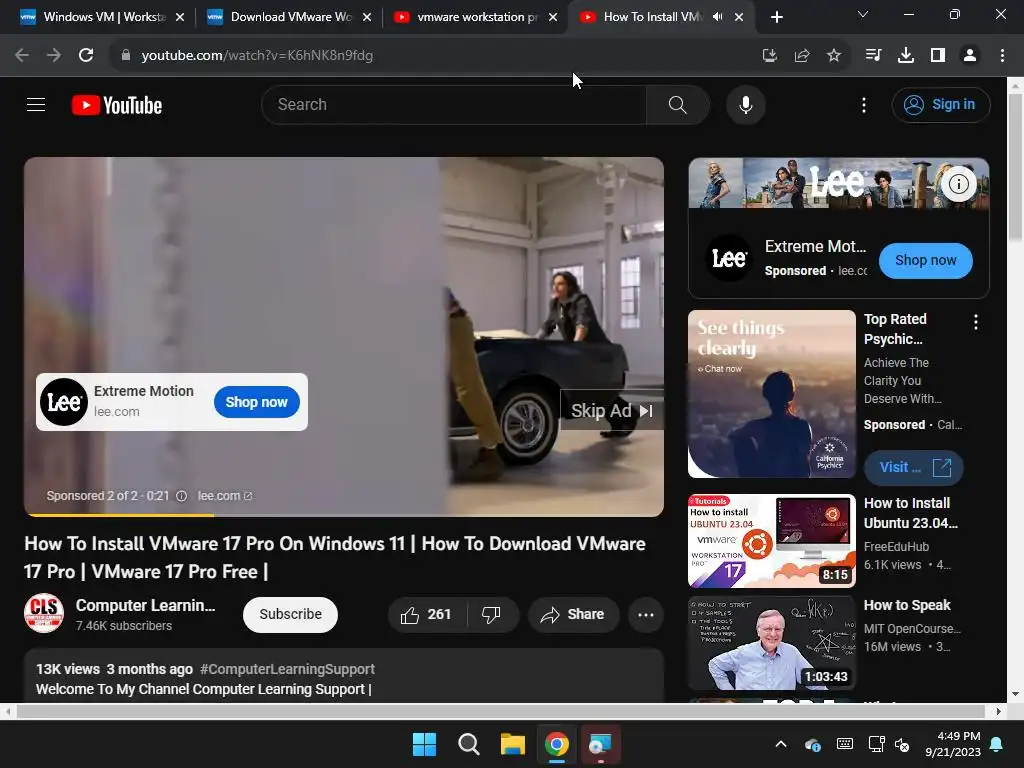
Task: Skip the ad
Action: point(612,411)
